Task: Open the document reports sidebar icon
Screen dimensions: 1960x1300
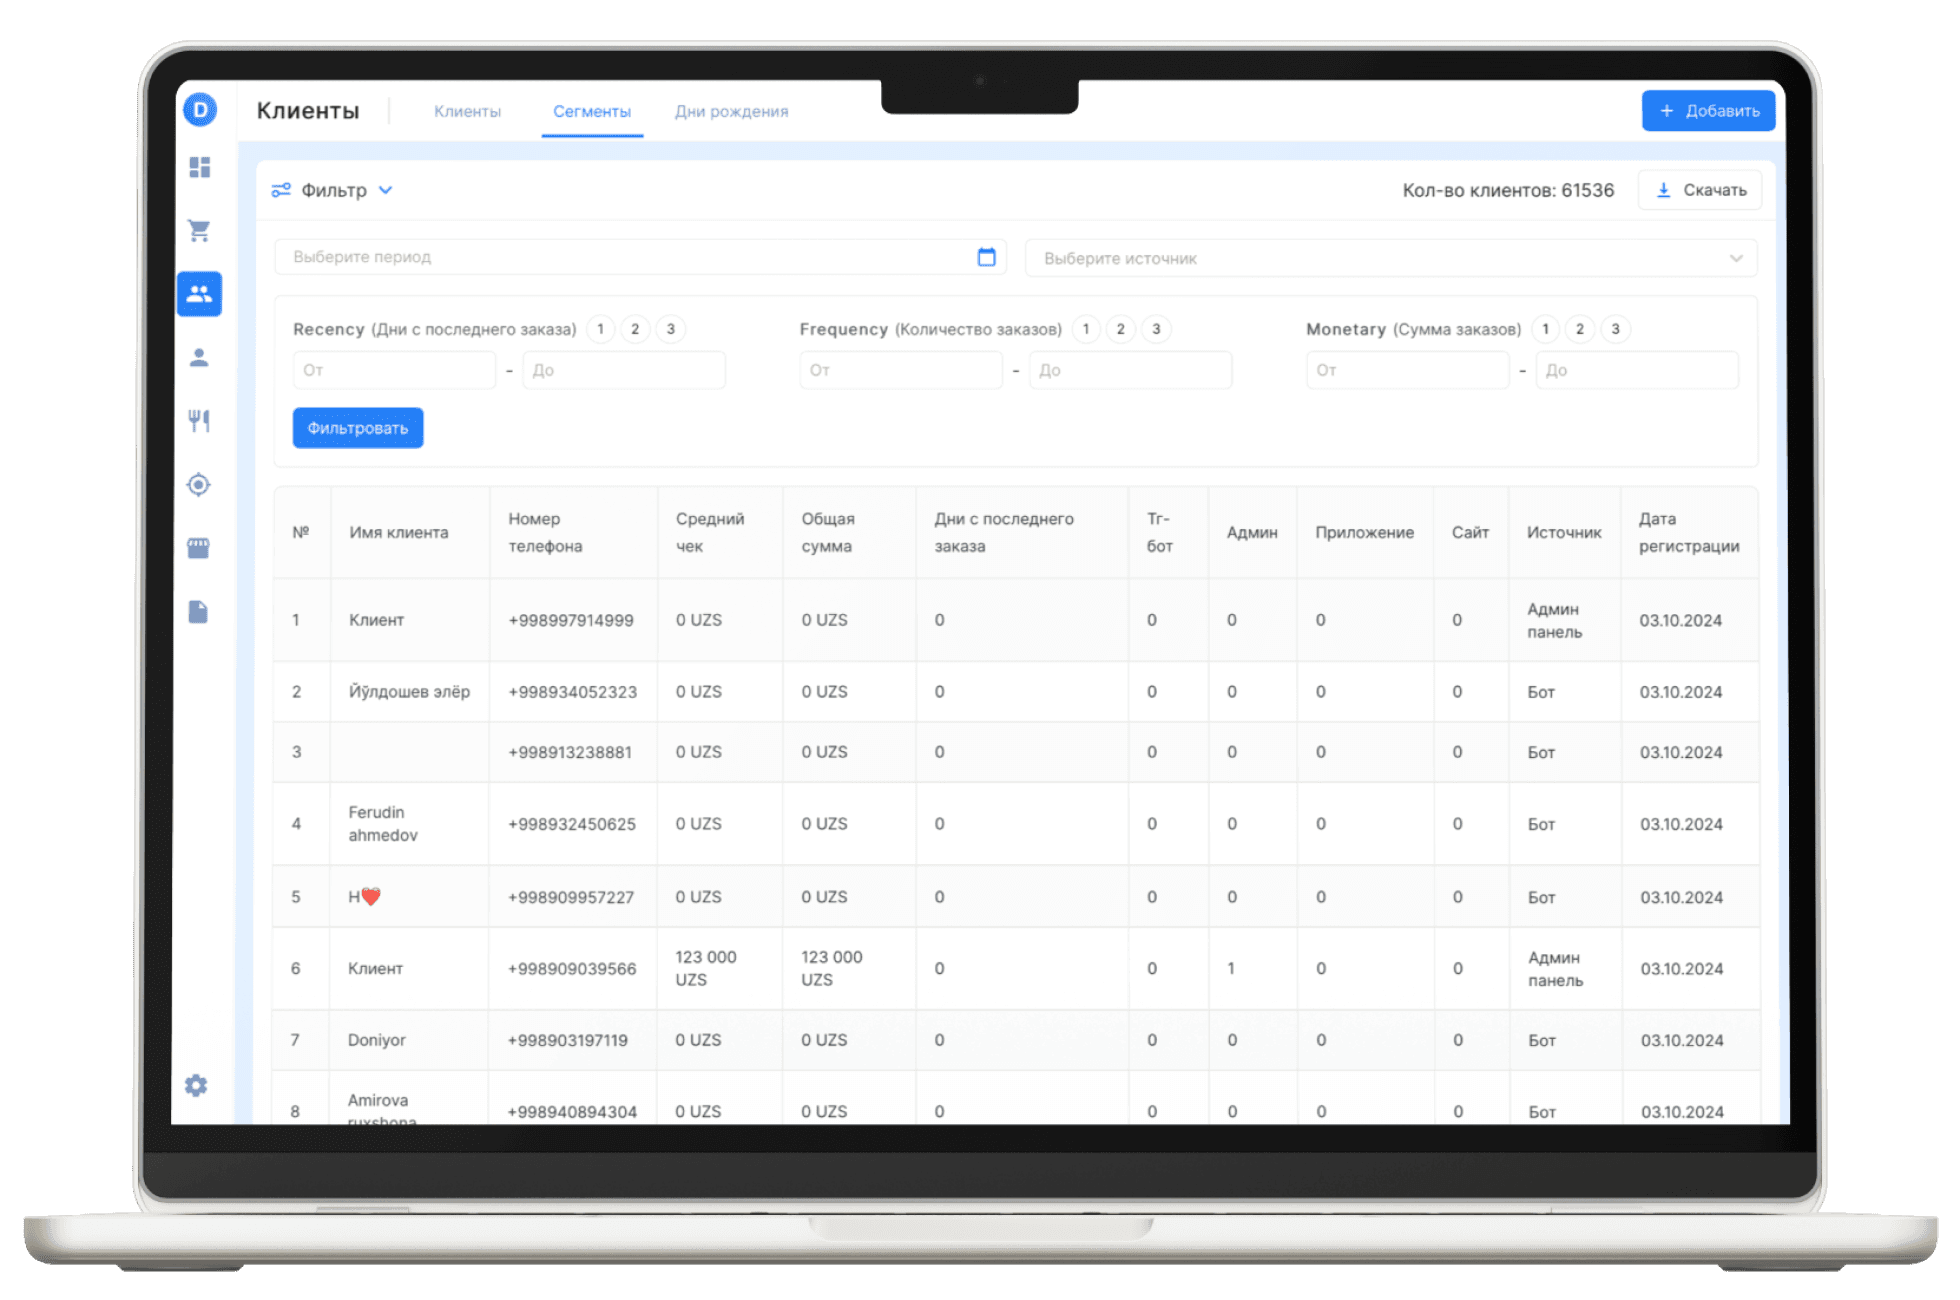Action: 199,612
